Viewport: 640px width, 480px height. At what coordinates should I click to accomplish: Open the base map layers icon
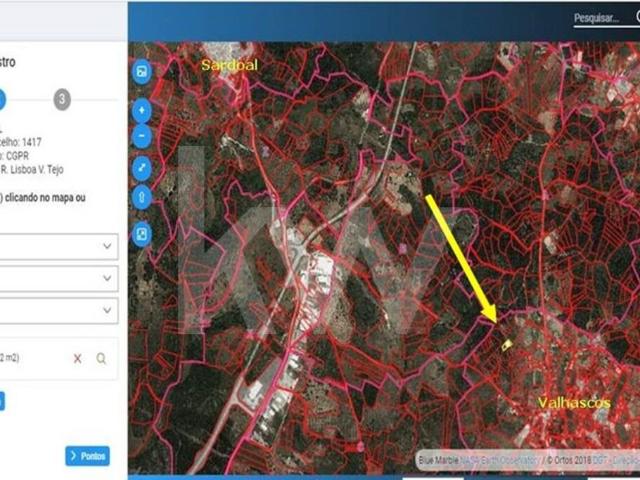[142, 72]
